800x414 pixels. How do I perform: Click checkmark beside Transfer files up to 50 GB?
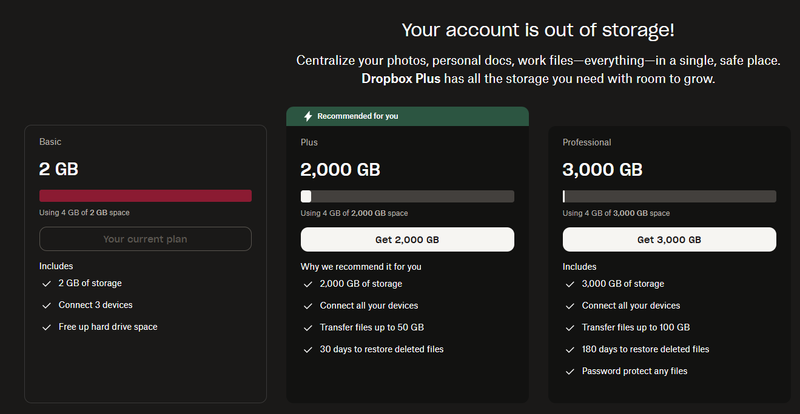[308, 327]
